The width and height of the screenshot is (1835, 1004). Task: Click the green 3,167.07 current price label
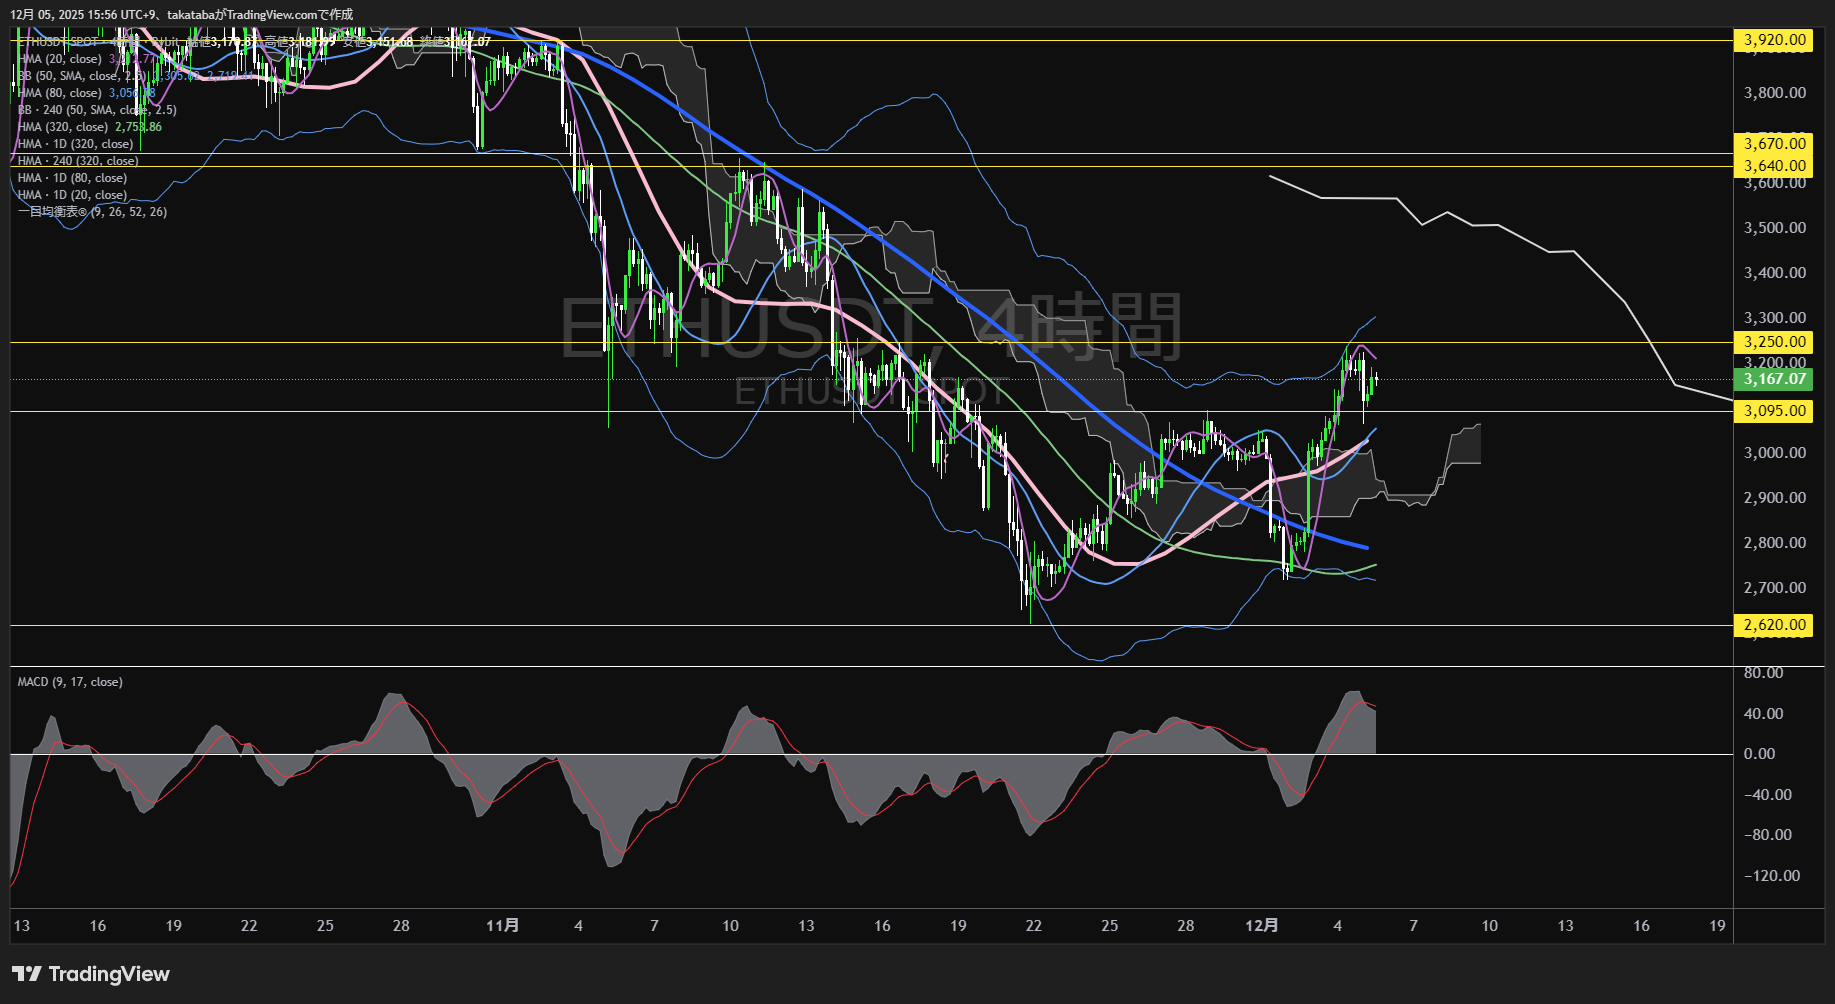1774,379
